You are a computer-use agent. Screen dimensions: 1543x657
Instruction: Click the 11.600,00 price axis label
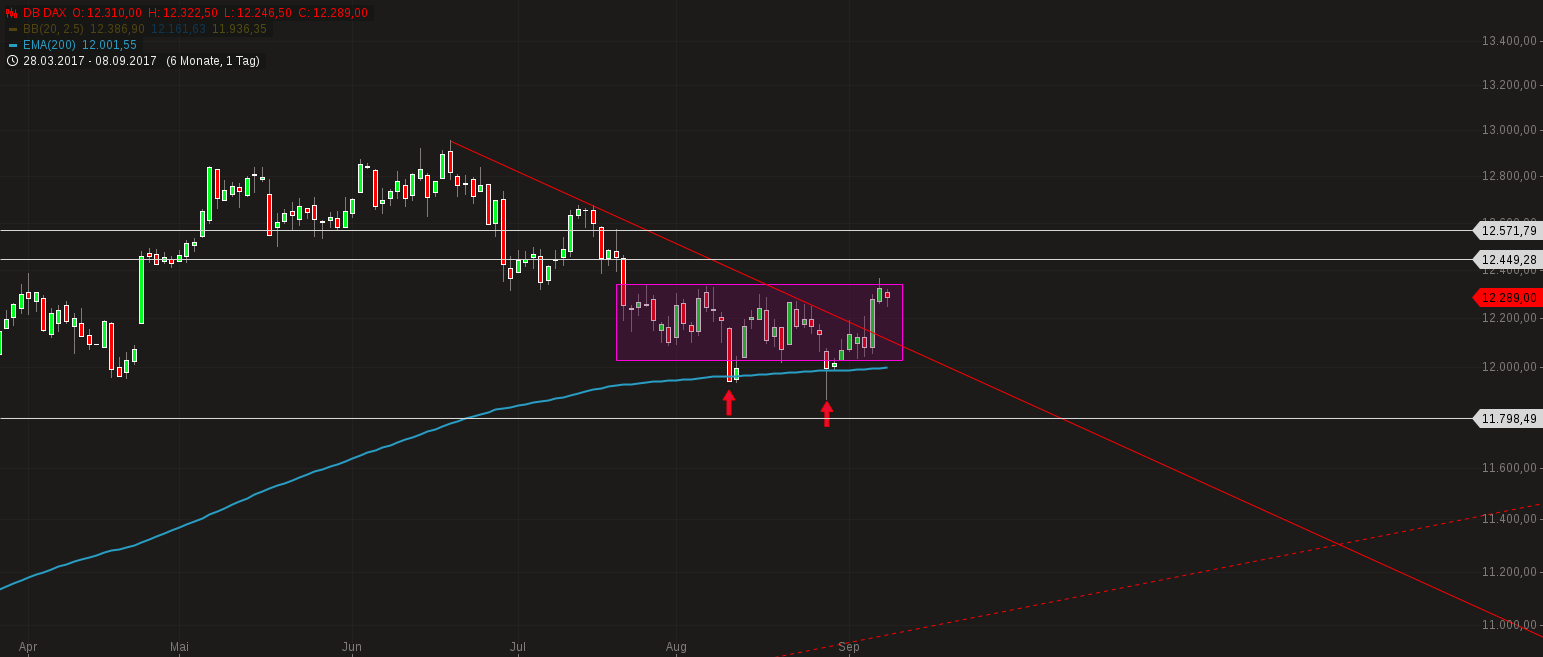pos(1508,468)
